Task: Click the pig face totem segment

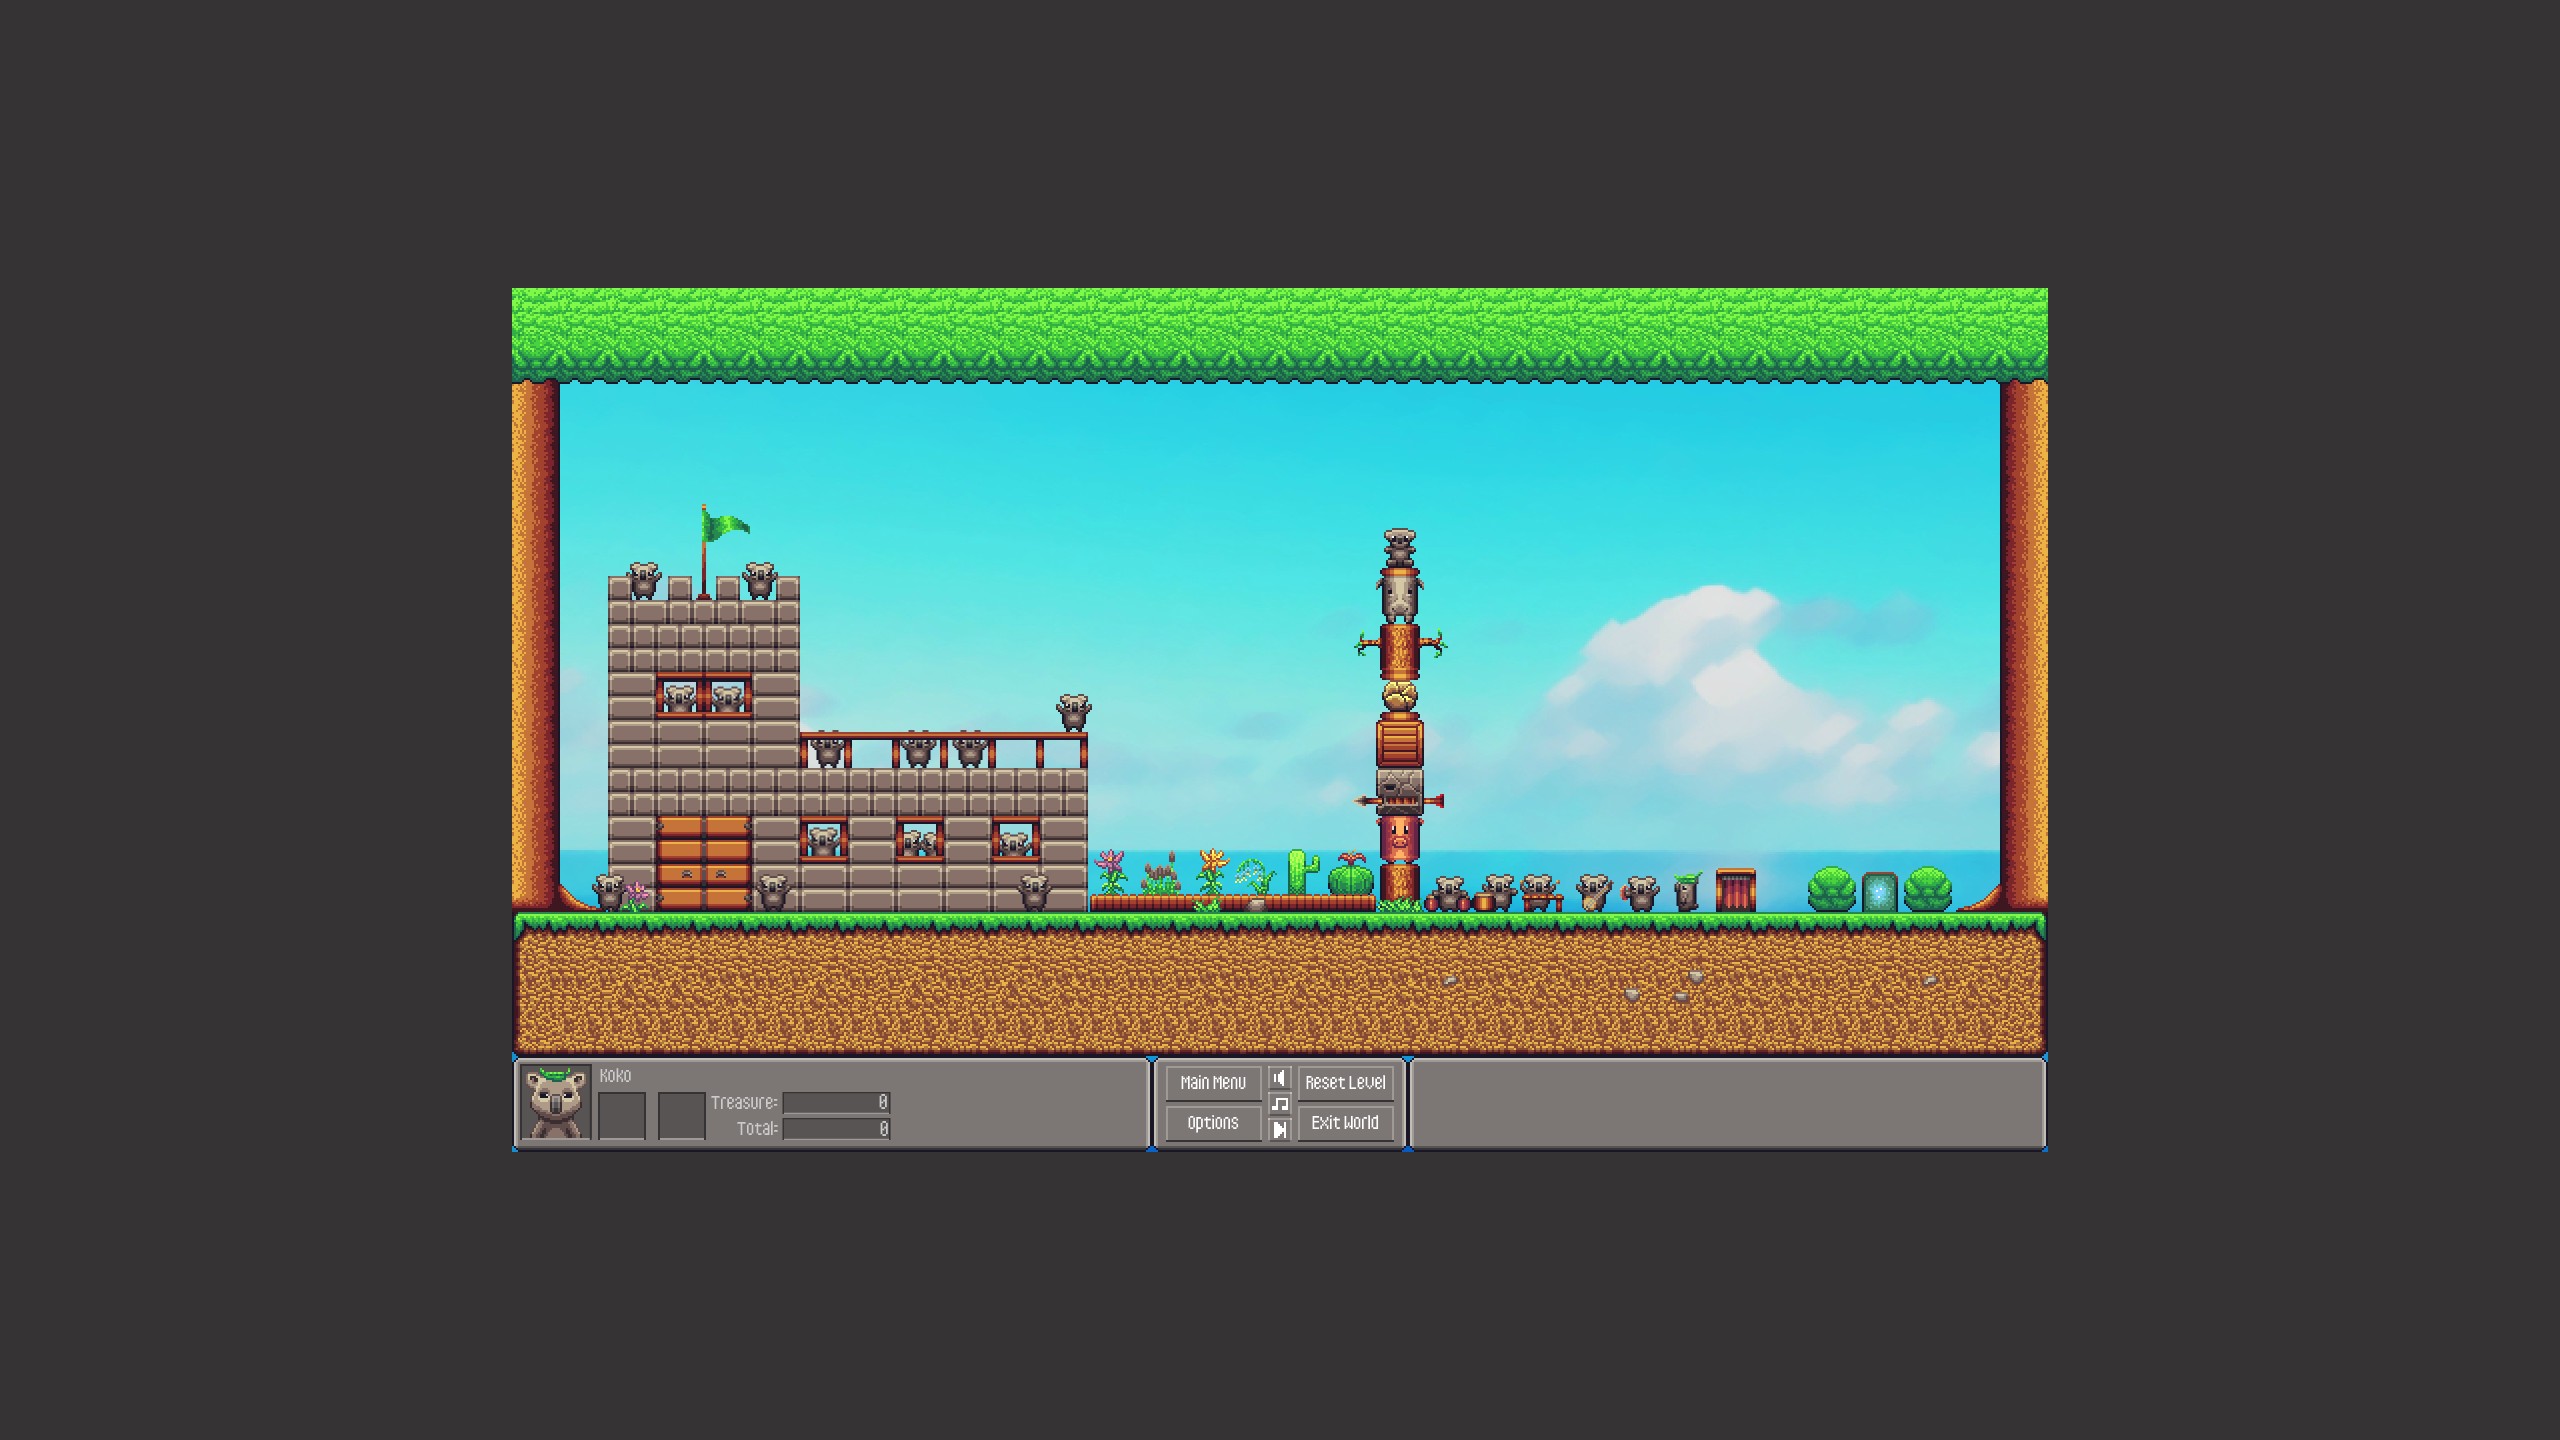Action: click(x=1399, y=838)
